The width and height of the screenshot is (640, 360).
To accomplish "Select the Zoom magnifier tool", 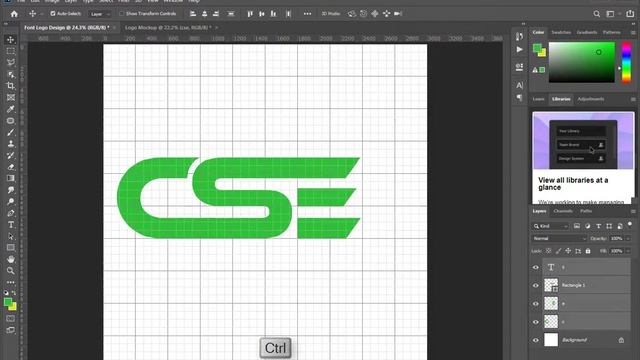I will 11,271.
